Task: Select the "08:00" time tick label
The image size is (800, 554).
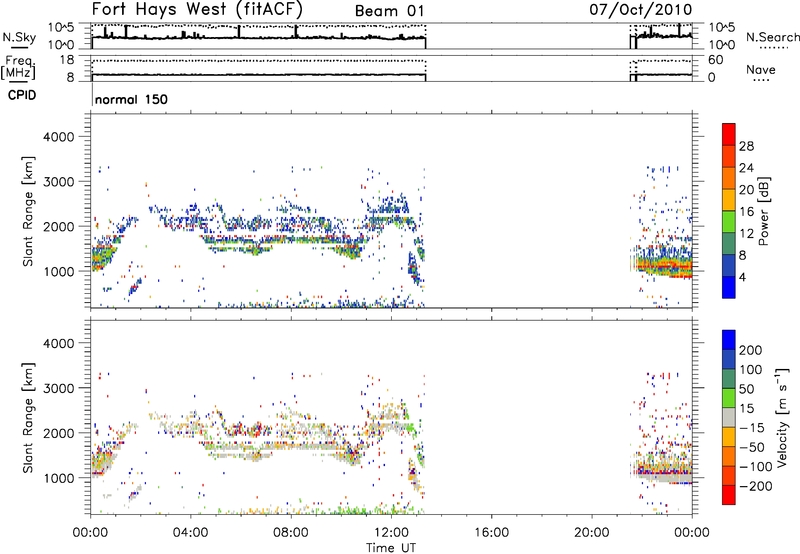Action: pyautogui.click(x=290, y=533)
